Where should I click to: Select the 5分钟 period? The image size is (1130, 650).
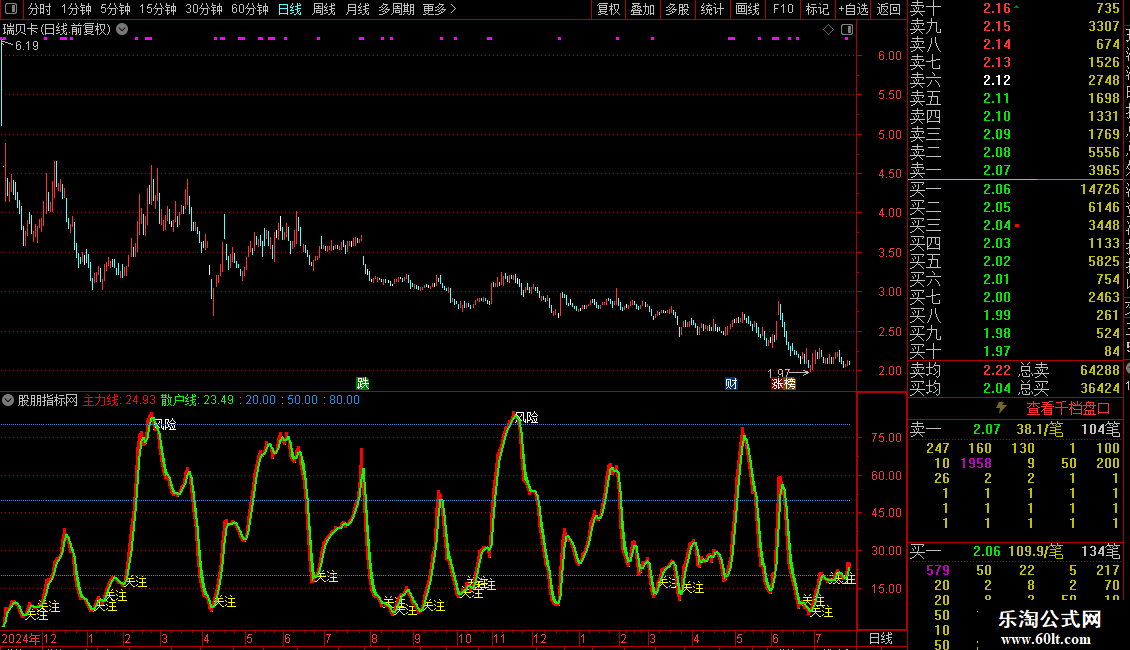click(x=115, y=9)
